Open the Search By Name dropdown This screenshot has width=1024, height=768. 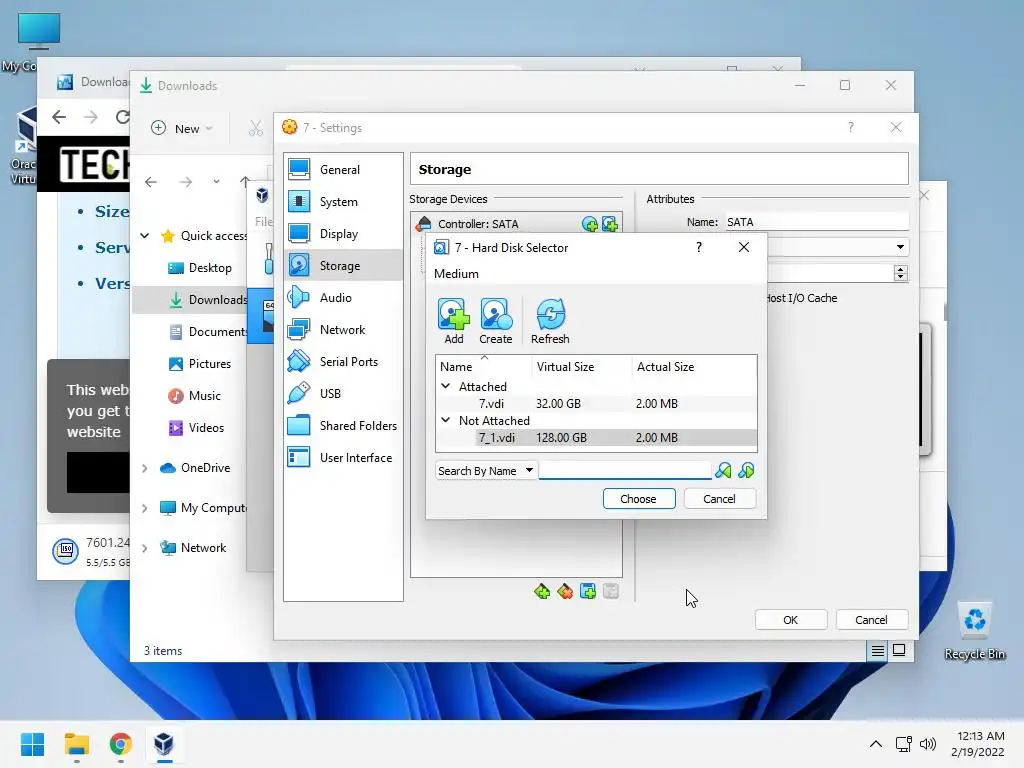486,471
